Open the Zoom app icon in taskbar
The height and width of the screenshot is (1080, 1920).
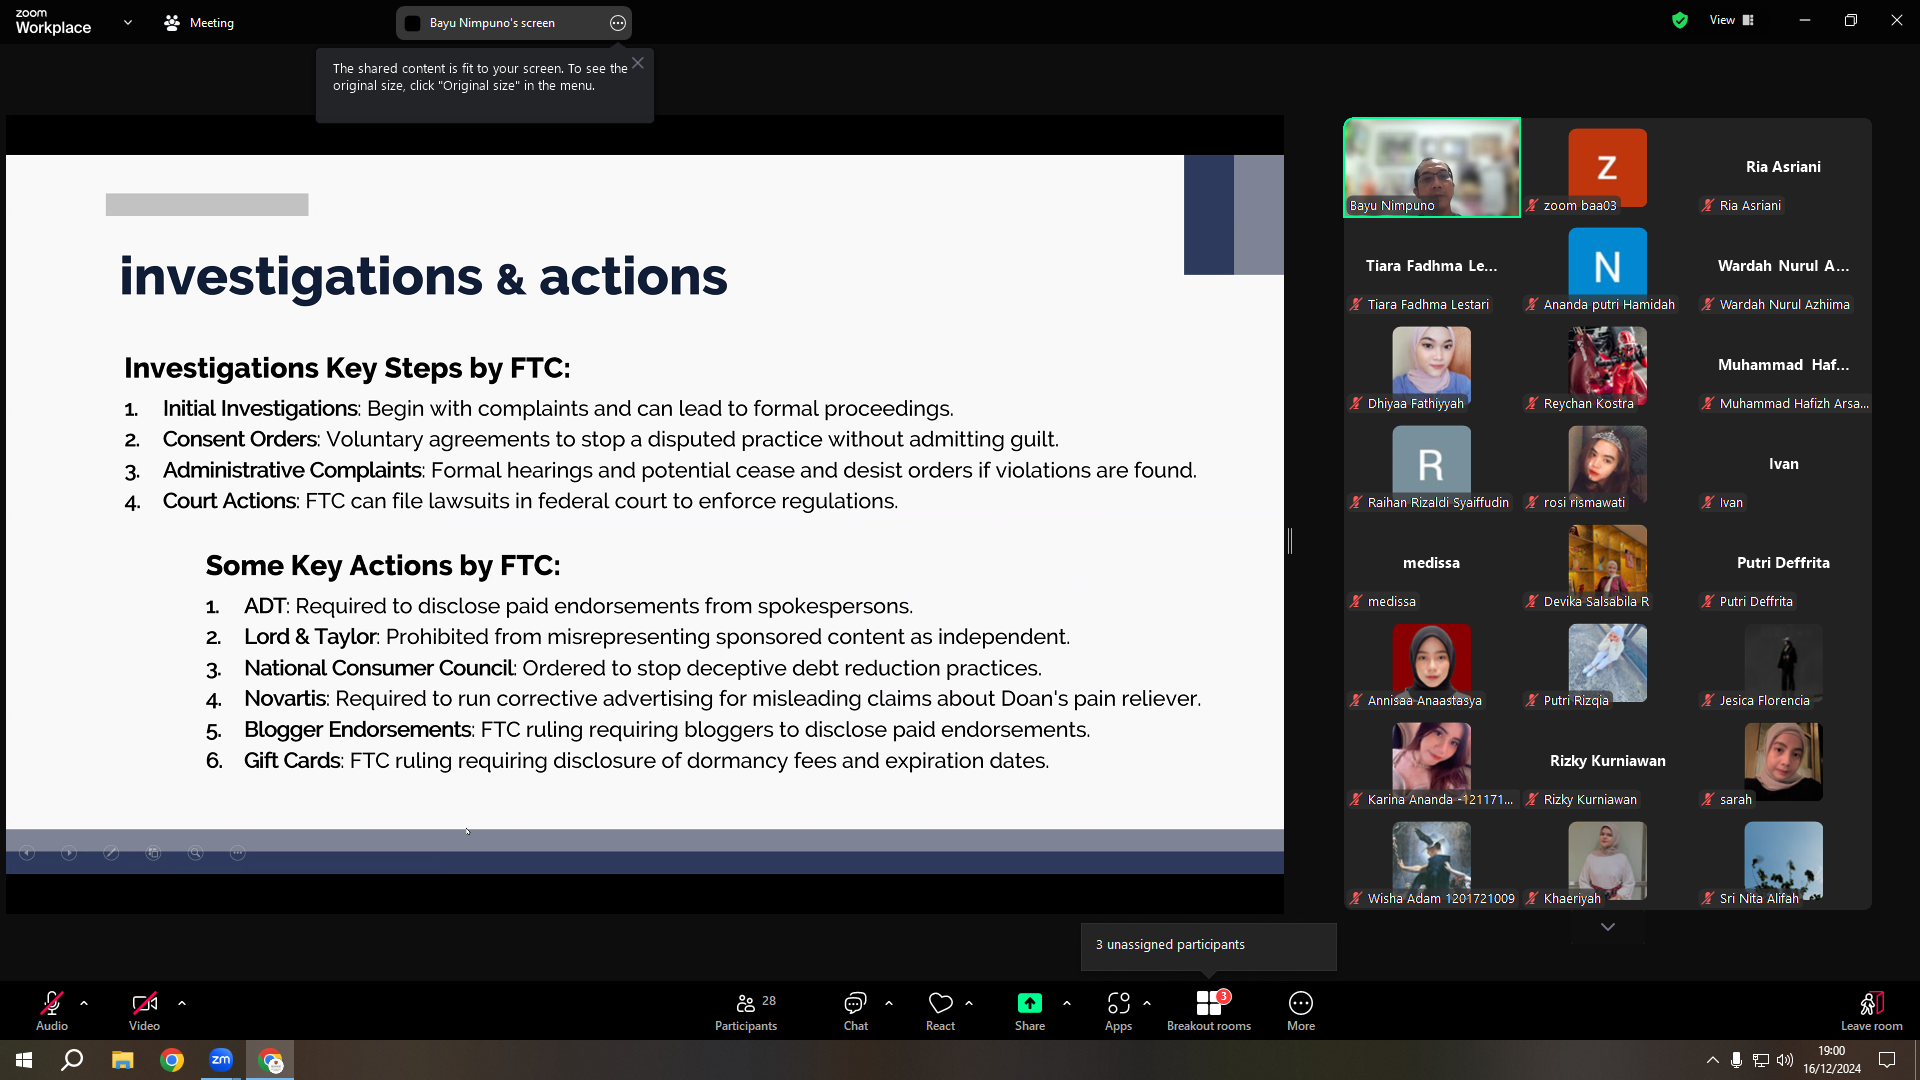tap(221, 1060)
